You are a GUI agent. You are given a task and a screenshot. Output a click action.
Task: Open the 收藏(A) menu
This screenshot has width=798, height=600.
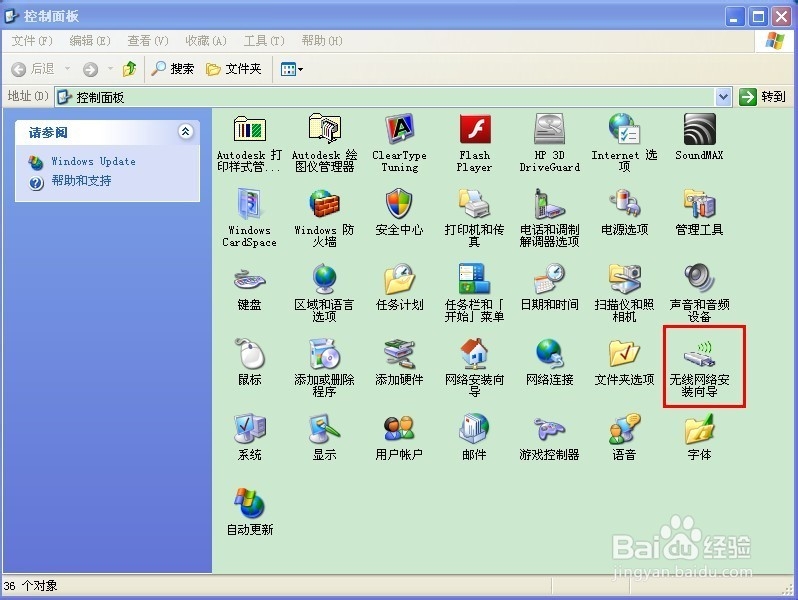pos(206,41)
